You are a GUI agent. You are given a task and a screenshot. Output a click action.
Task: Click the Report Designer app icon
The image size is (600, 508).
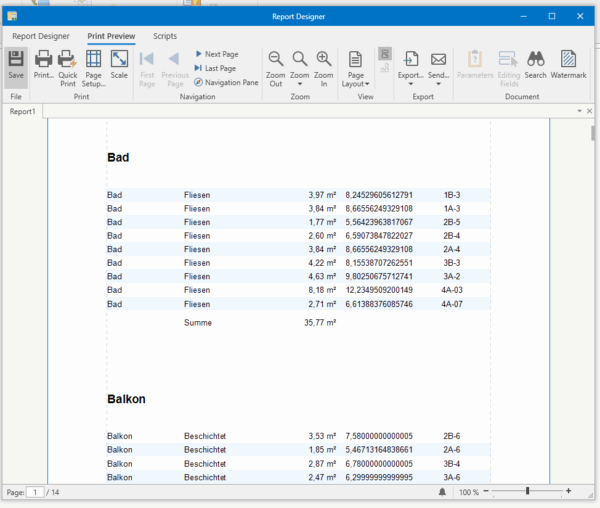[12, 16]
